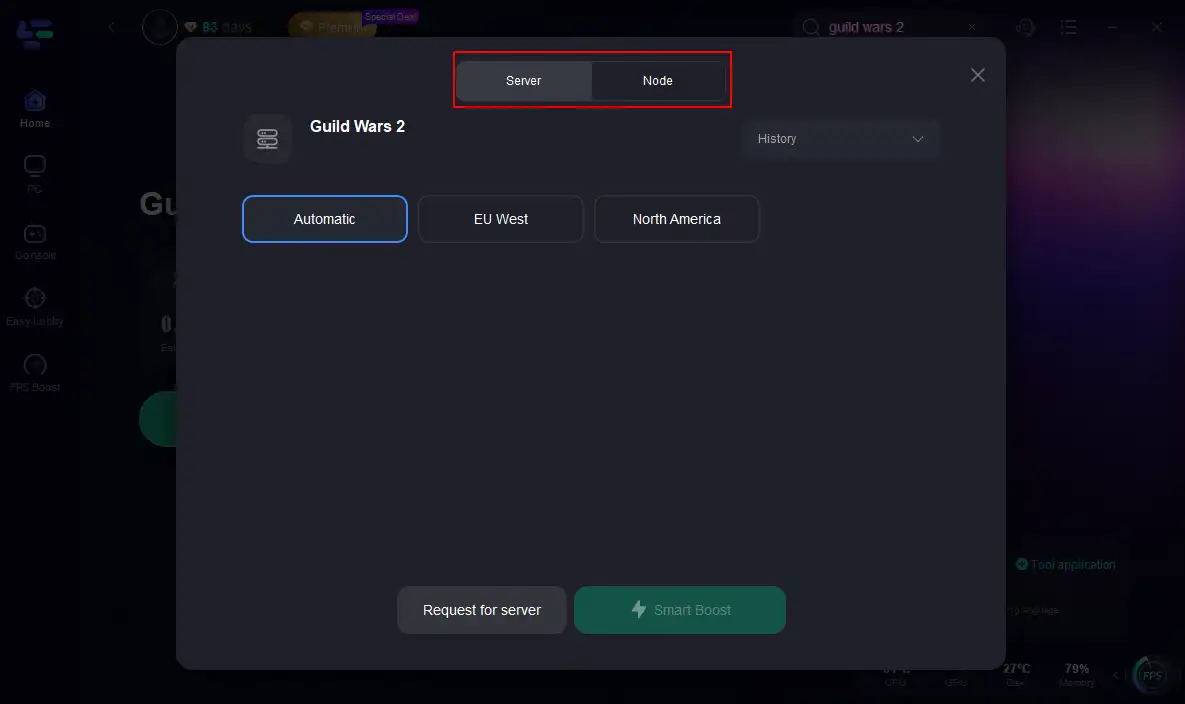Click the Home icon in the sidebar
This screenshot has height=704, width=1185.
click(x=35, y=101)
